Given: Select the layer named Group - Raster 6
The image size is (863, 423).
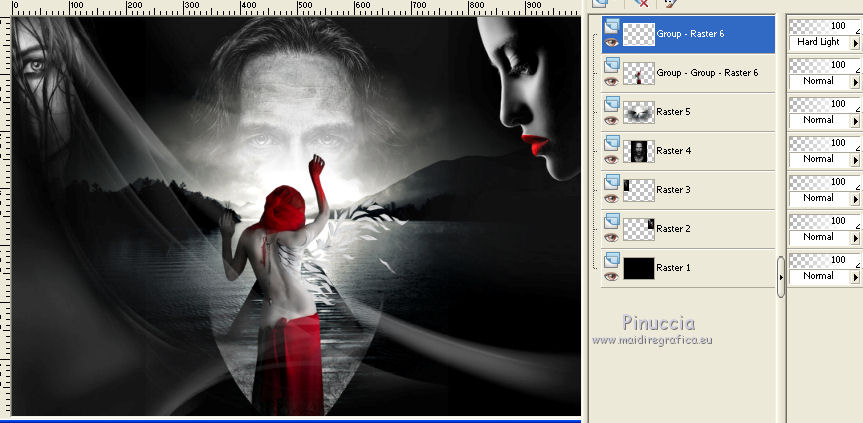Looking at the screenshot, I should pos(690,34).
